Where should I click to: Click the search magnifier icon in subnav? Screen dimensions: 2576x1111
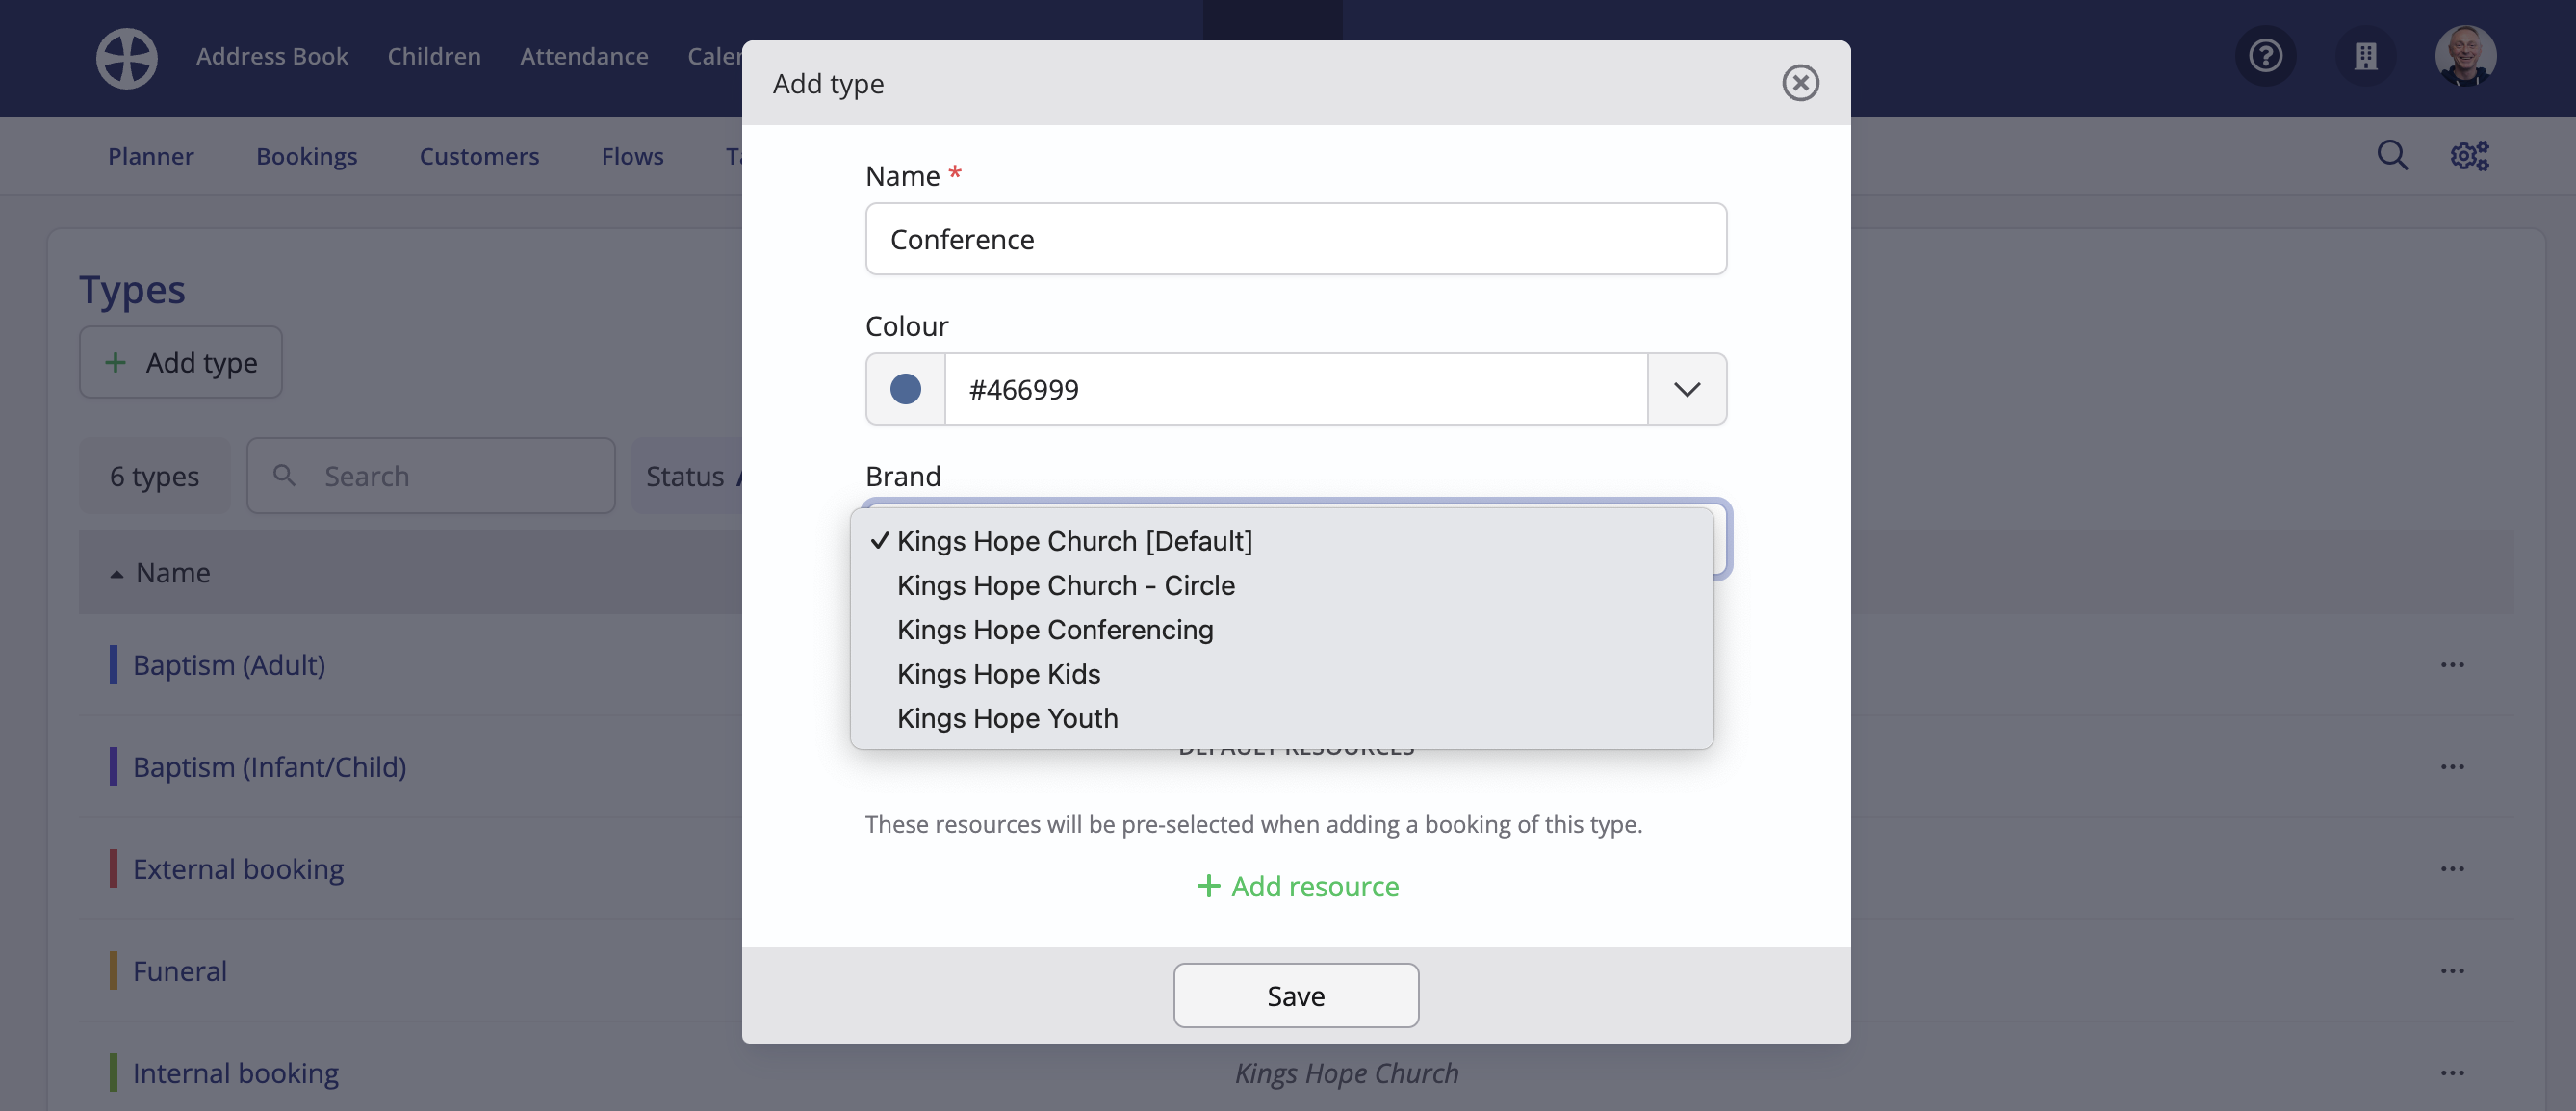pyautogui.click(x=2392, y=155)
